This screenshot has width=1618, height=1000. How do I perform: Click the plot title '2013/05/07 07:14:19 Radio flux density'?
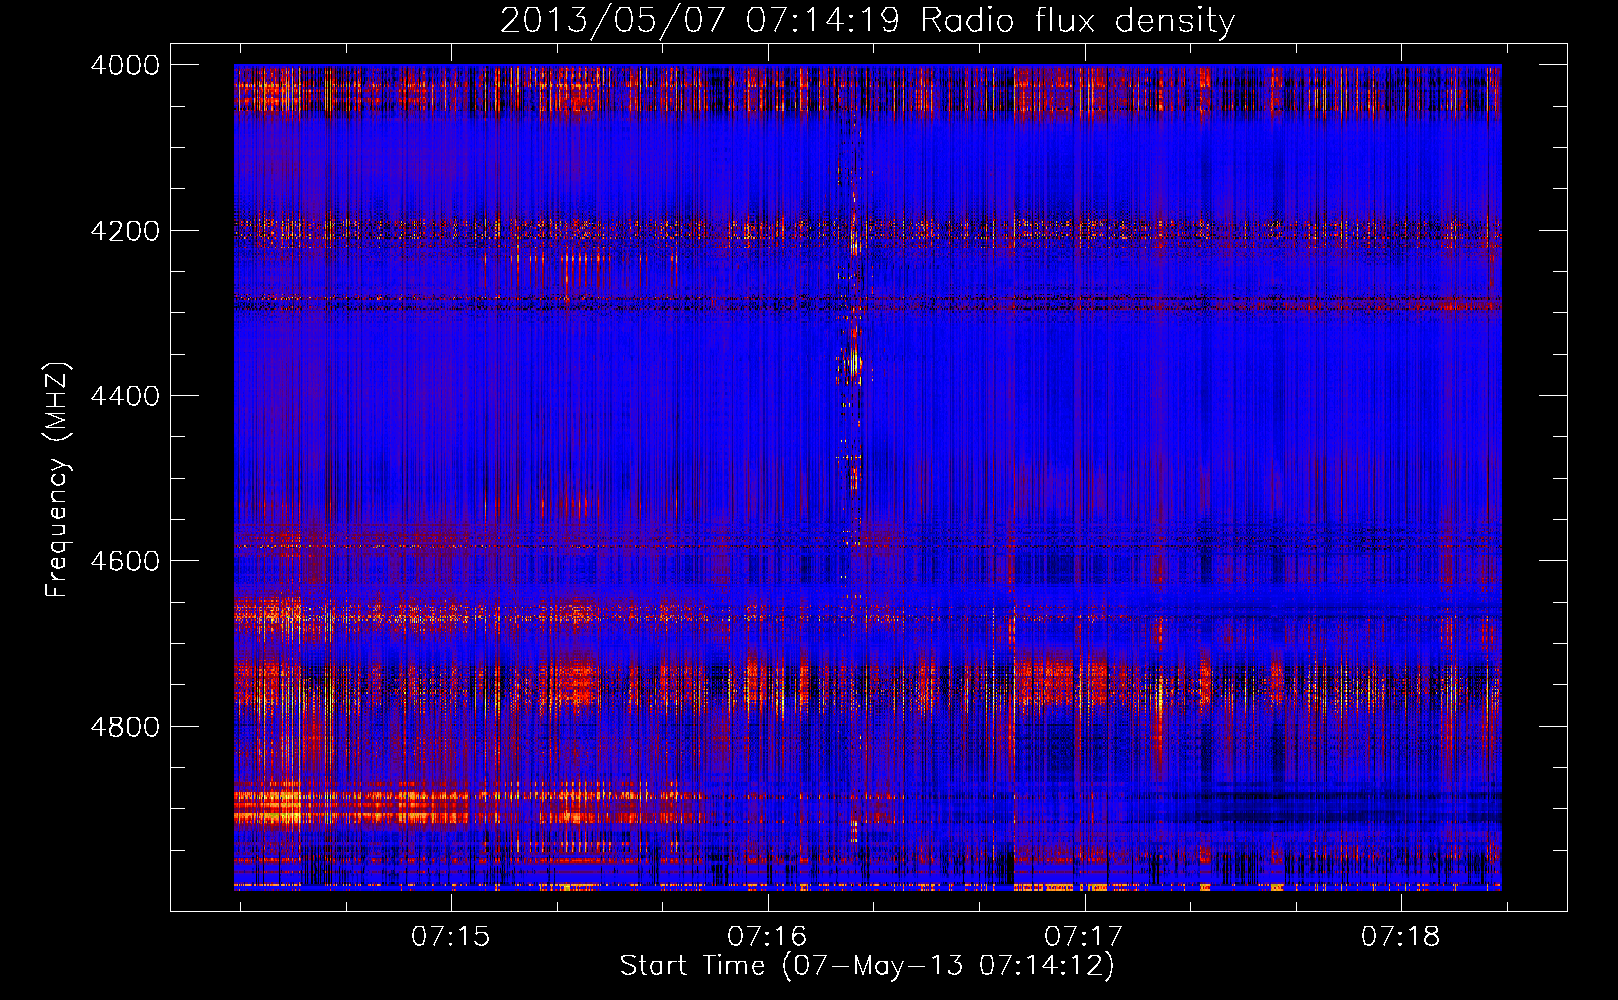coord(867,20)
